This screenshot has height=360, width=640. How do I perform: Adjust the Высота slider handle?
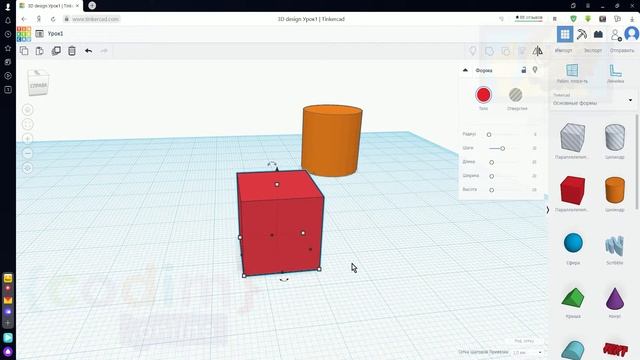pos(491,190)
